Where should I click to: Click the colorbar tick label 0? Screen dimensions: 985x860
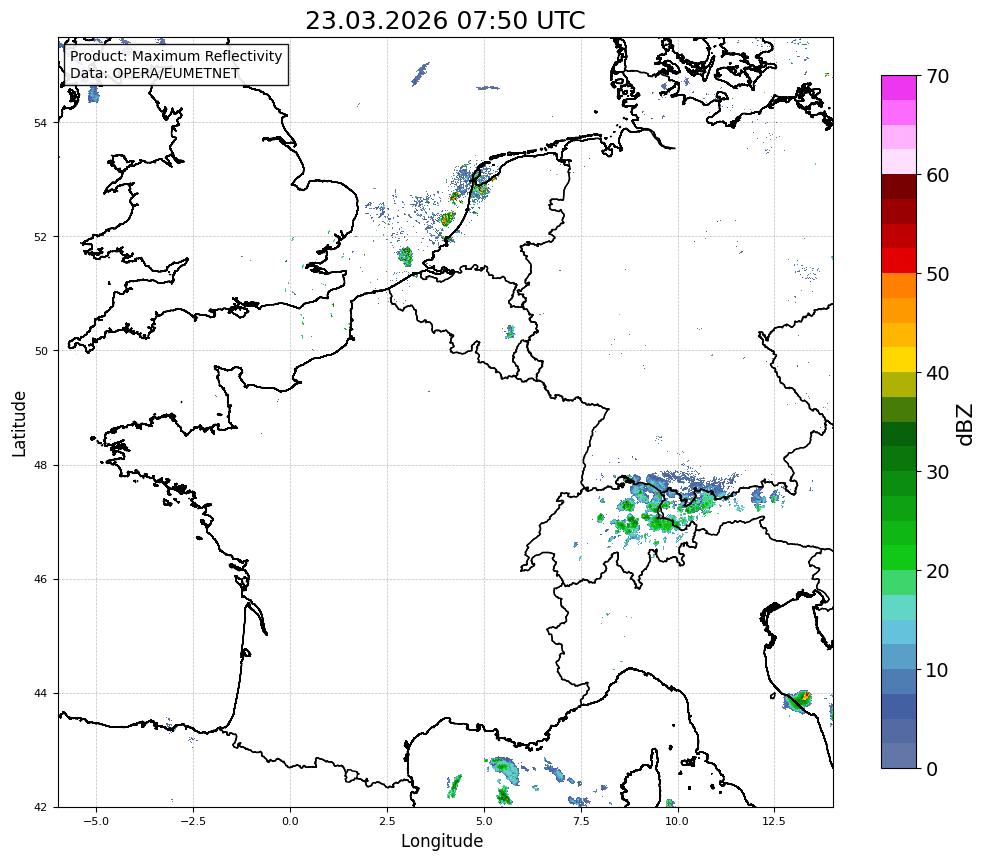point(932,769)
